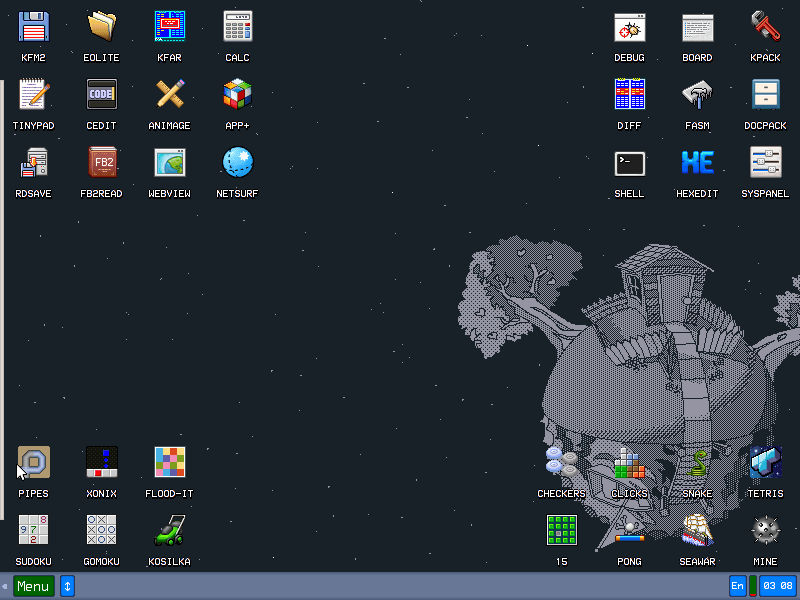Screen dimensions: 800x600
Task: Click the APP+ cube icon
Action: point(238,94)
